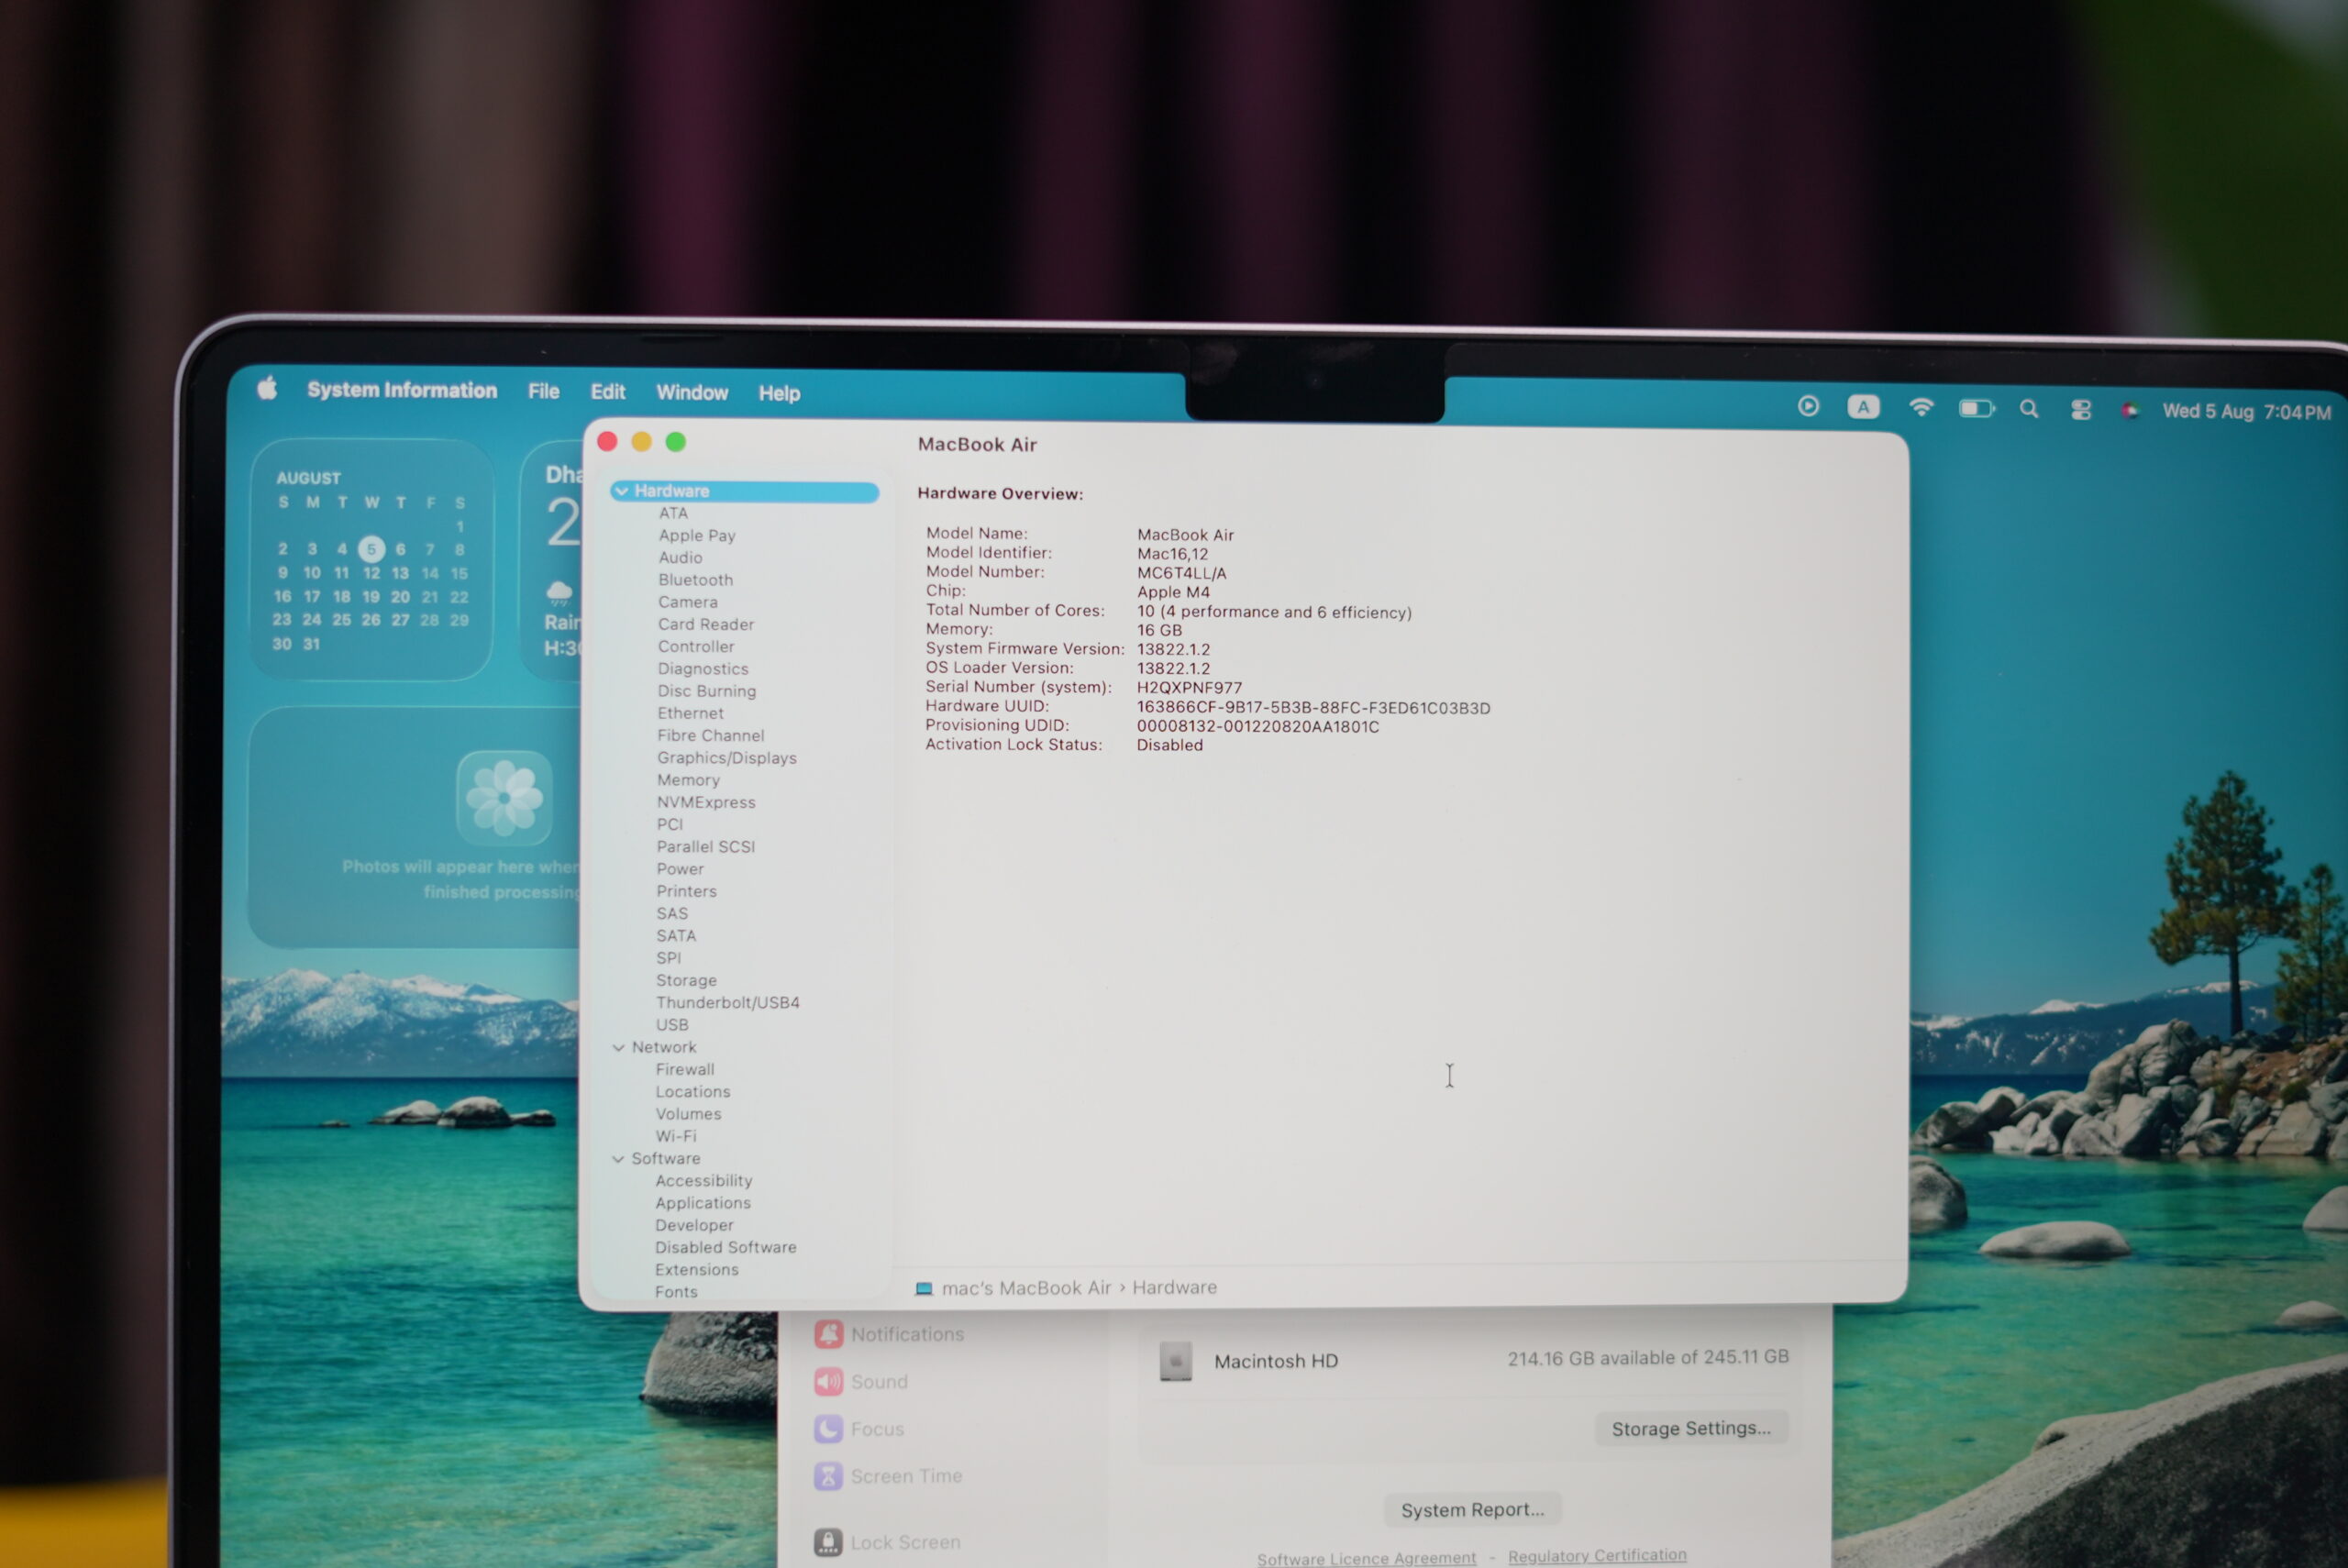Select Bluetooth in the sidebar
This screenshot has height=1568, width=2348.
coord(695,580)
